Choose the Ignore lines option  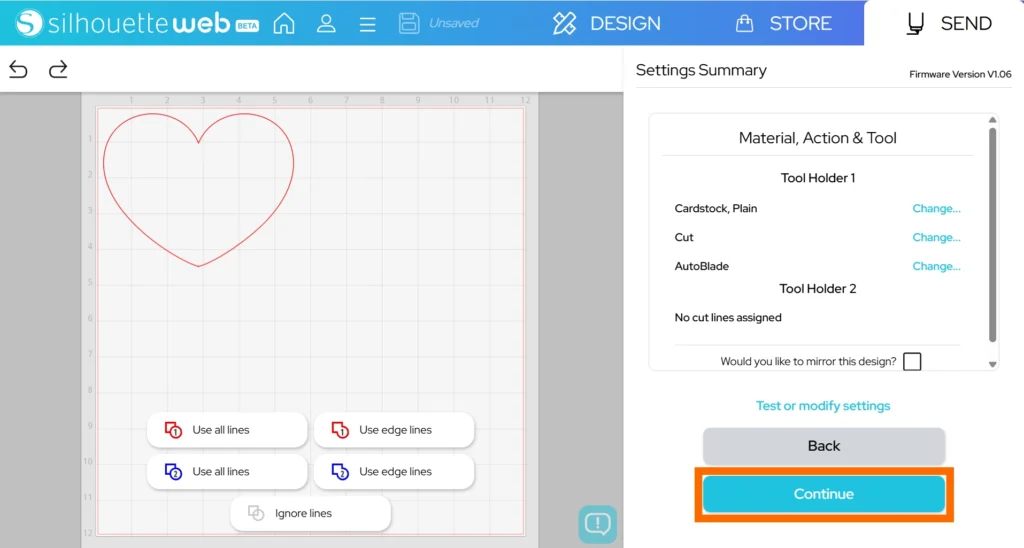click(x=310, y=514)
